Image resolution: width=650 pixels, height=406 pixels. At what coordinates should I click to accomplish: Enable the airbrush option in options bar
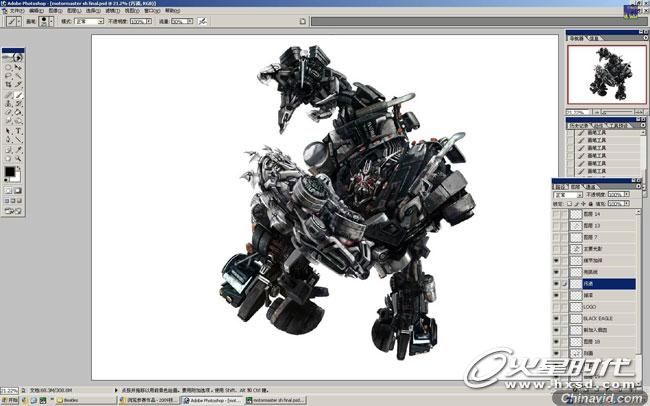tap(202, 21)
